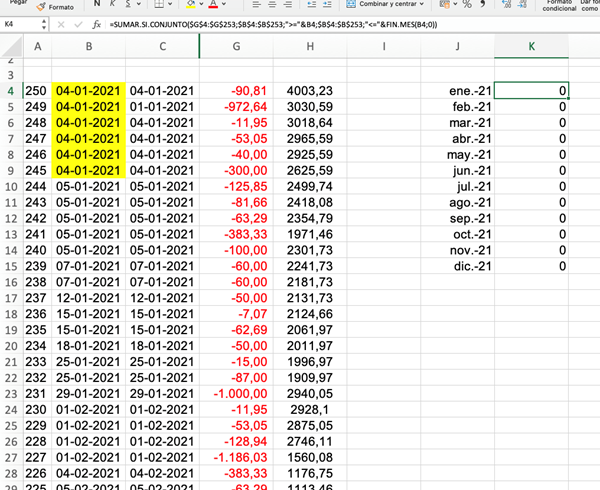Click the fill color bucket icon
Viewport: 600px width, 490px height.
click(190, 5)
